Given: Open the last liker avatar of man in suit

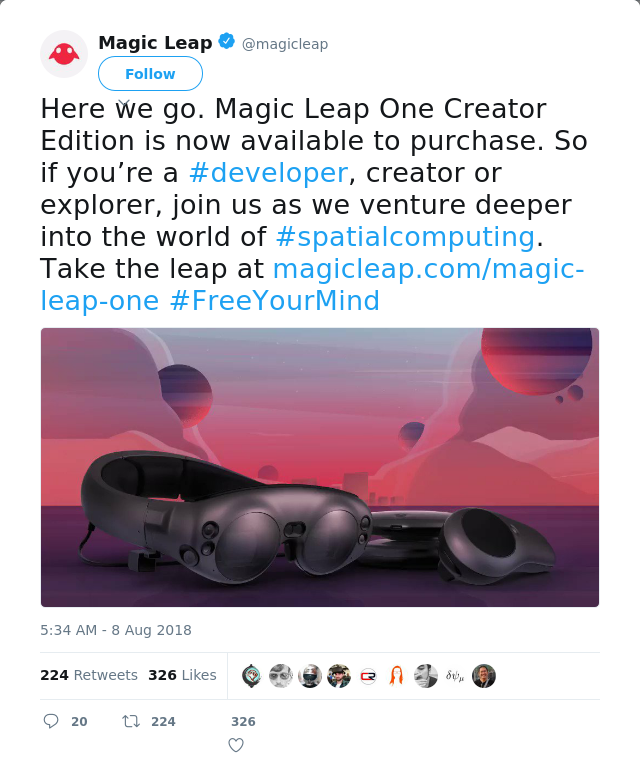Looking at the screenshot, I should (484, 676).
